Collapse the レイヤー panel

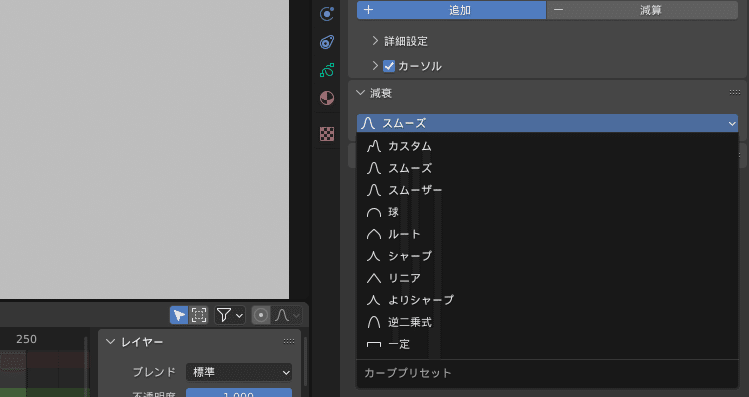tap(110, 342)
